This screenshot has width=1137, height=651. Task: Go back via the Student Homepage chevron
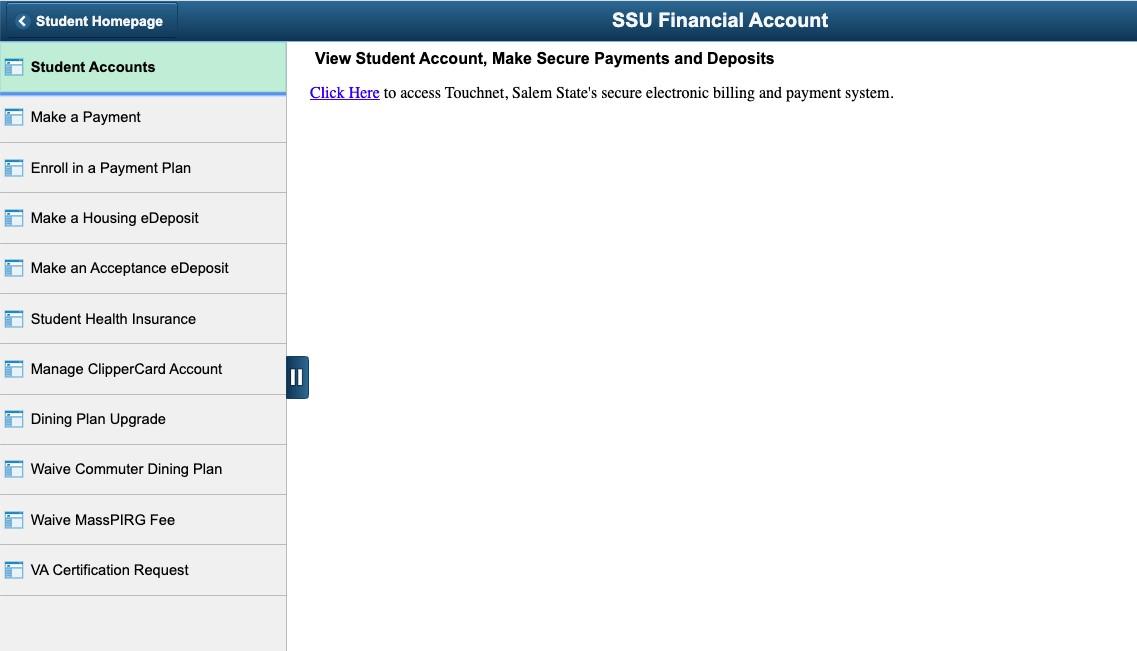click(x=22, y=21)
